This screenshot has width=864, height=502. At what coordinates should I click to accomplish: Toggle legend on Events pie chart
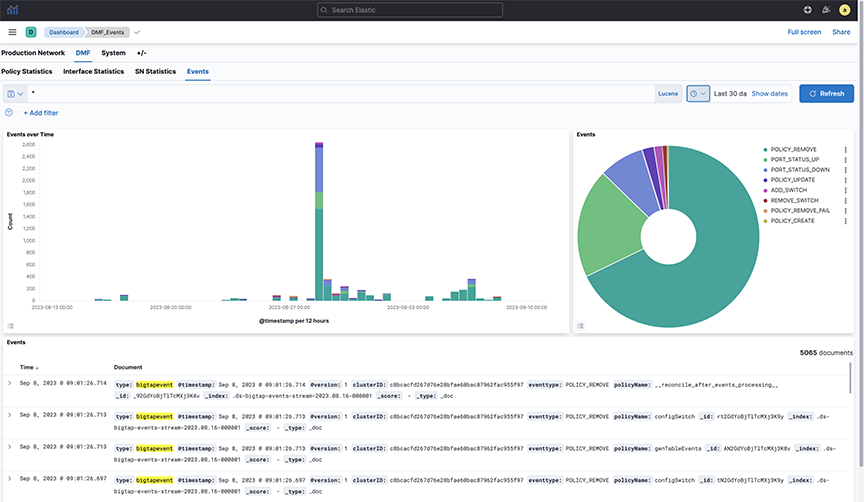tap(580, 326)
